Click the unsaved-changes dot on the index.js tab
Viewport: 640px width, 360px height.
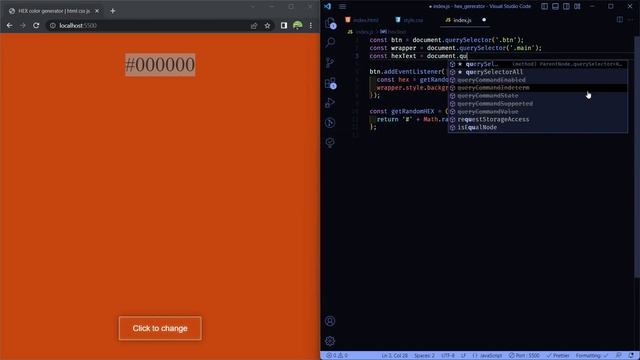tap(484, 20)
